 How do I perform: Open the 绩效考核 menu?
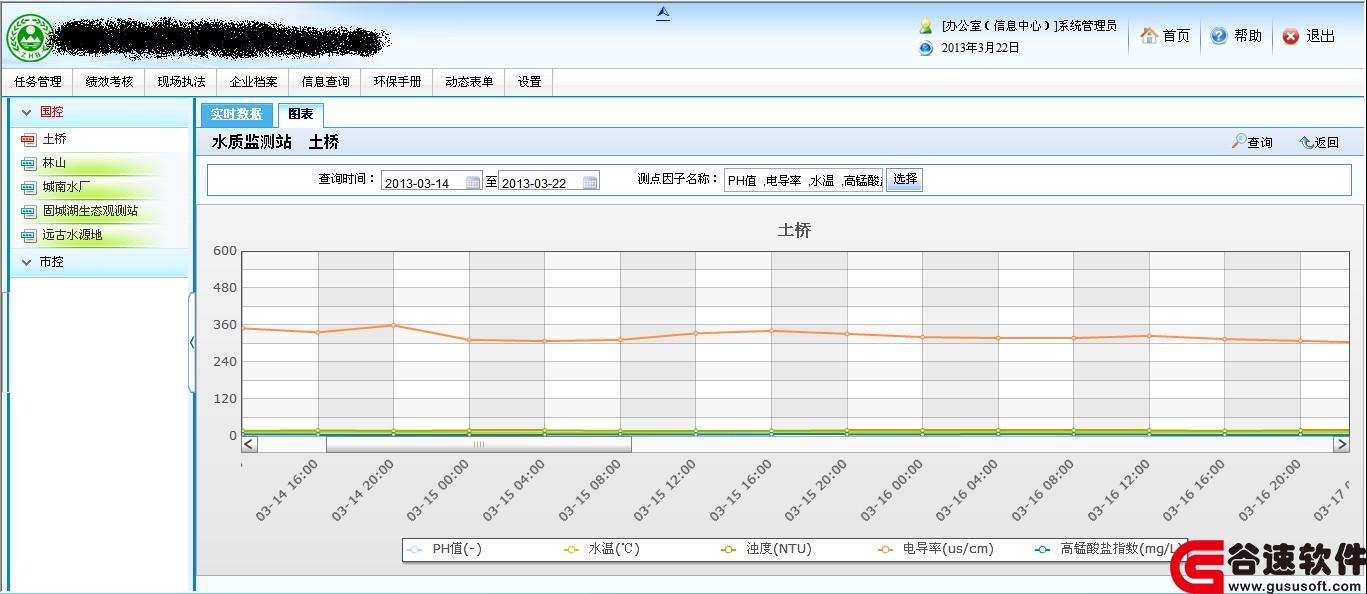[x=109, y=82]
